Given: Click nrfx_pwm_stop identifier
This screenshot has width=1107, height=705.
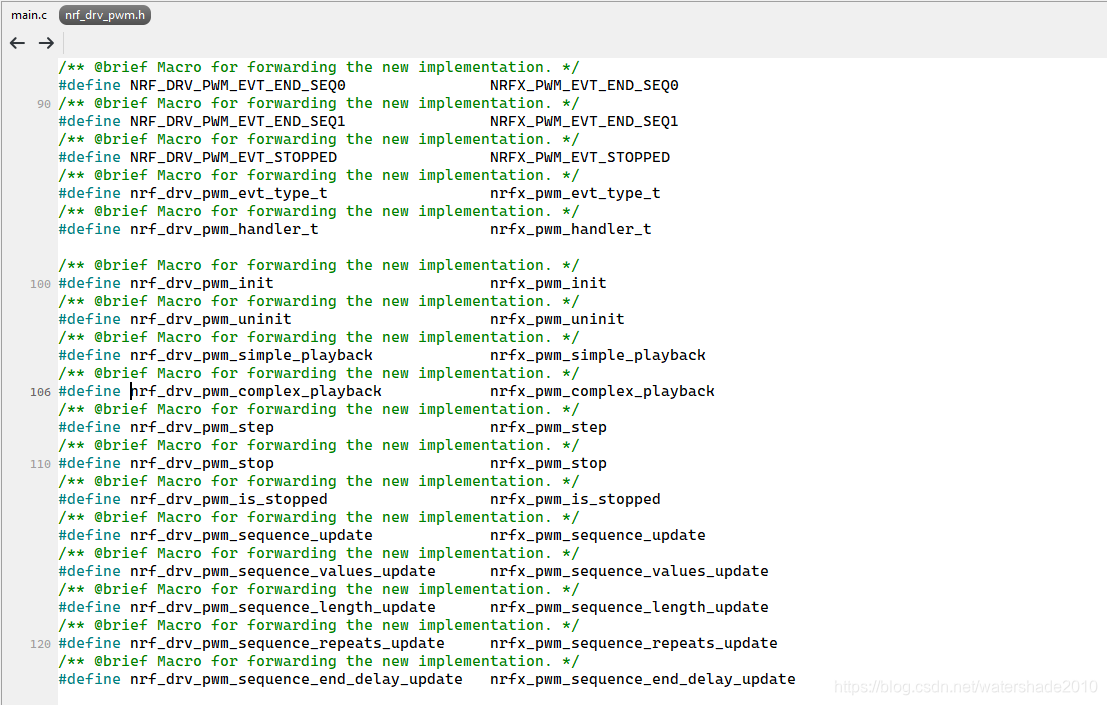Looking at the screenshot, I should pos(548,463).
